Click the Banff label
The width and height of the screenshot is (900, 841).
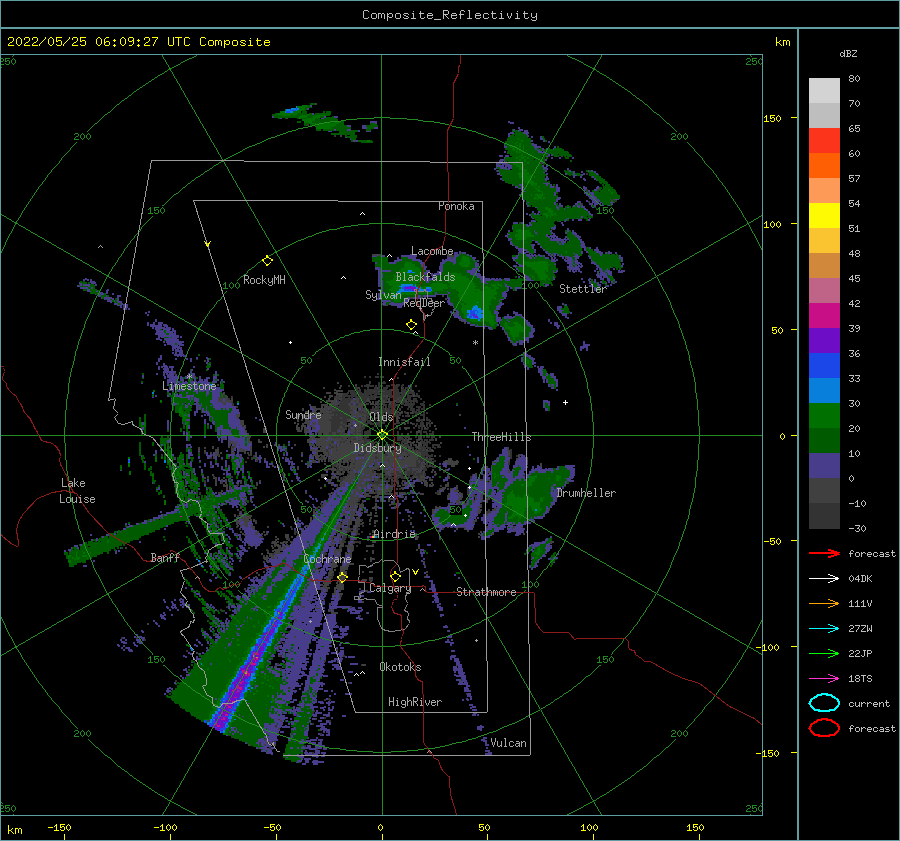click(x=165, y=557)
